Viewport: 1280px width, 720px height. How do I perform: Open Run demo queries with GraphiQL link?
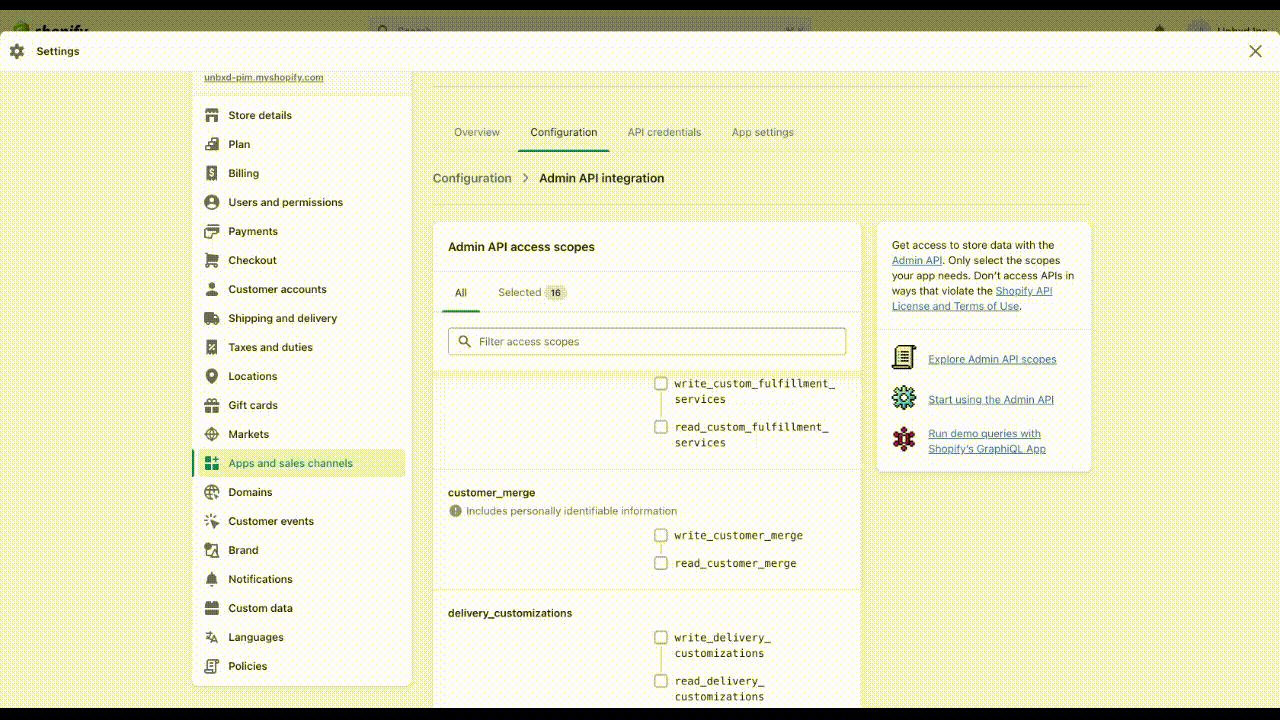[986, 441]
